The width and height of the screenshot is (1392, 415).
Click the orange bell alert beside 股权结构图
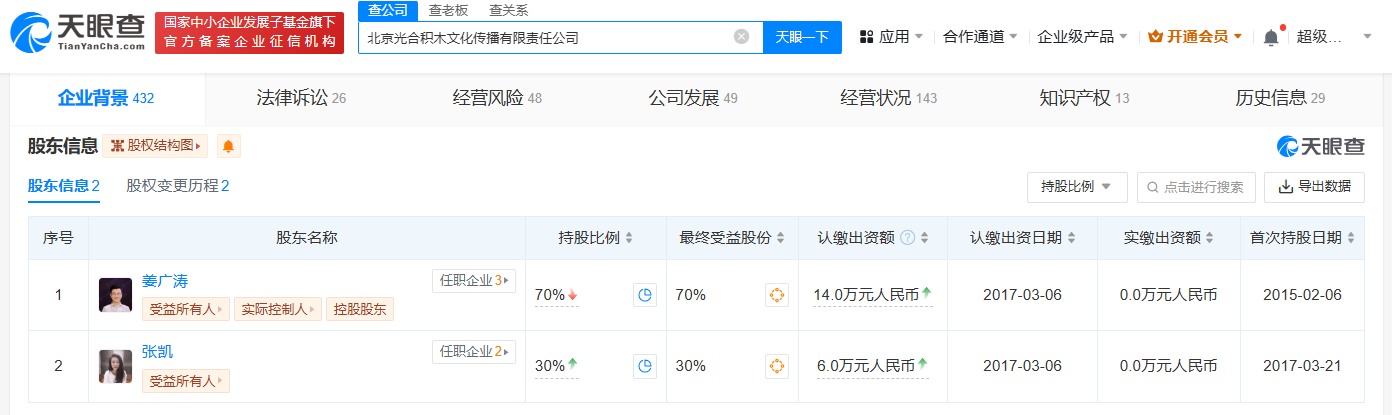tap(229, 146)
